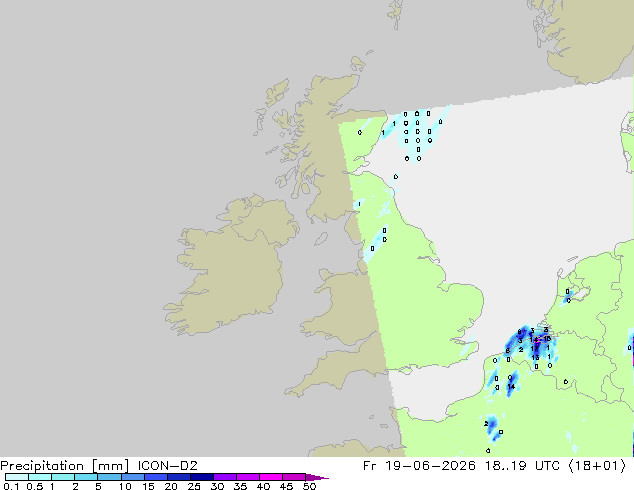Screen dimensions: 634x490
Task: Click the Orkney Islands outline north of Scotland
Action: (x=358, y=63)
